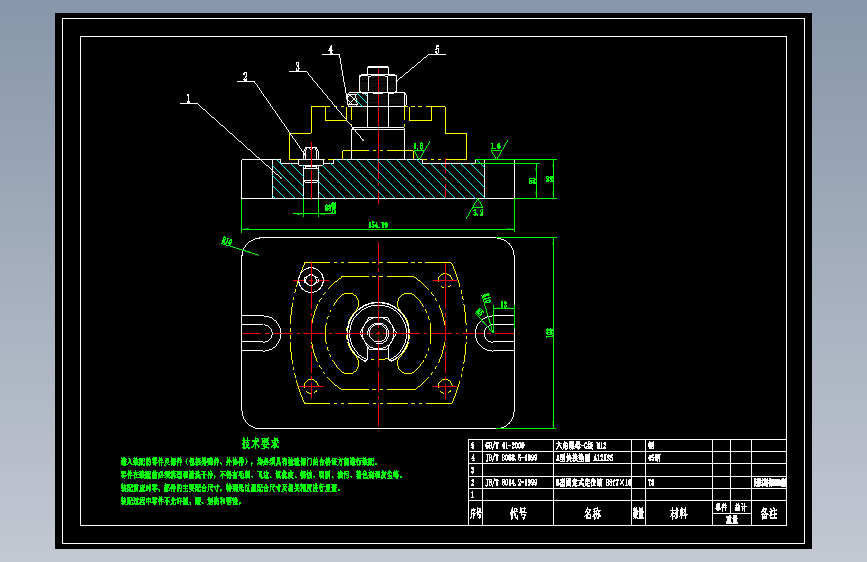The width and height of the screenshot is (867, 562).
Task: Select the parts list cell beginning JB/T 8008
Action: (518, 457)
